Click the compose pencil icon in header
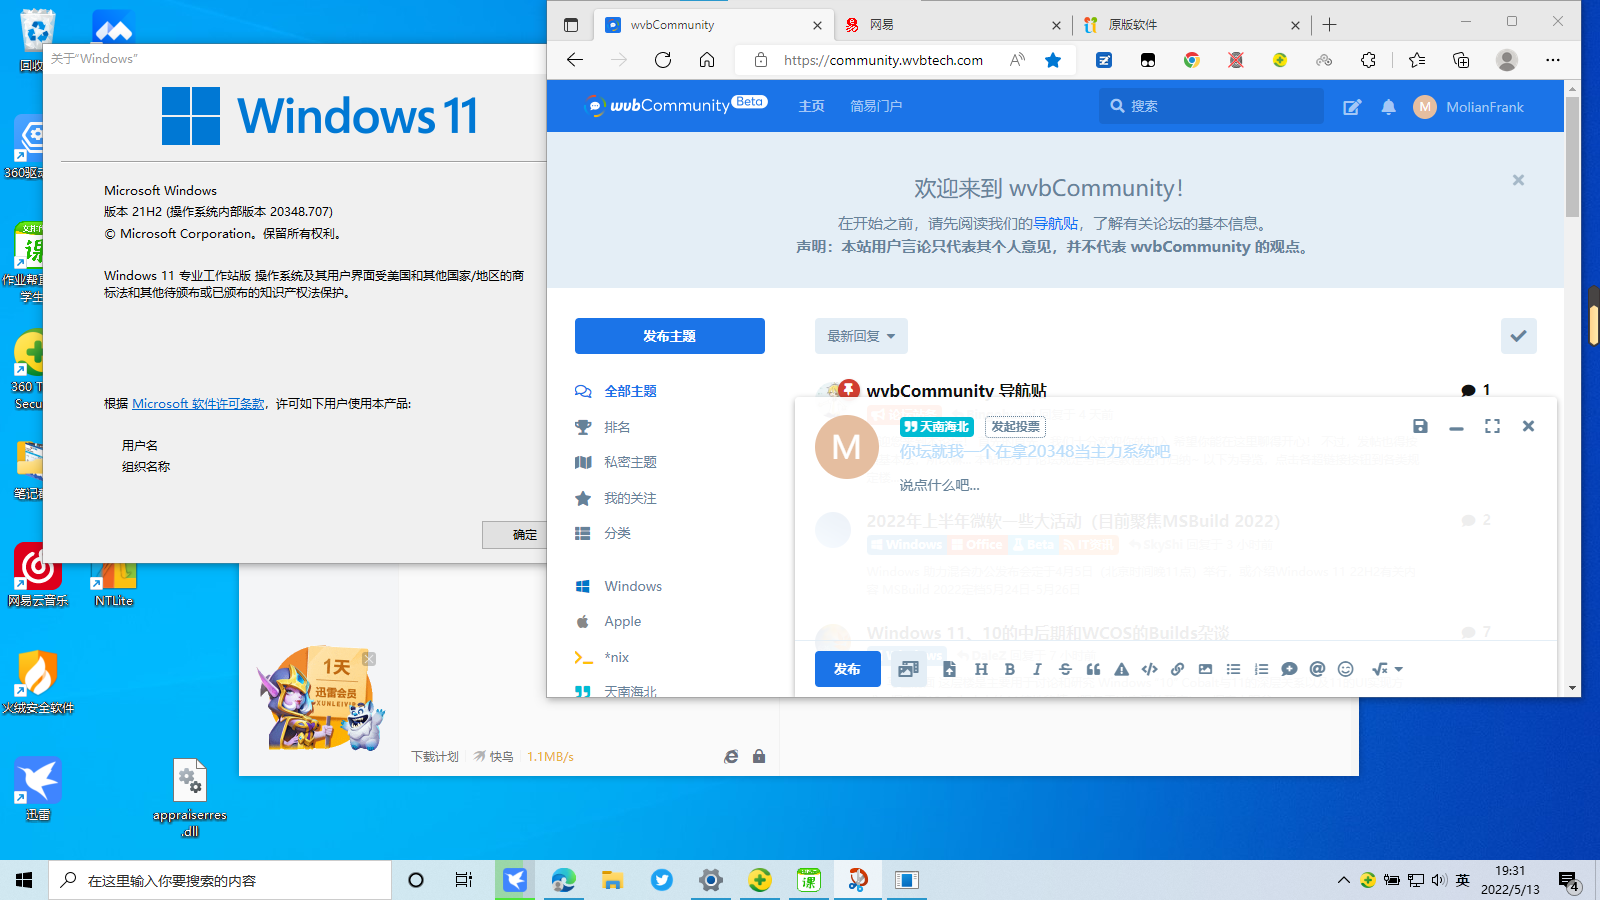The width and height of the screenshot is (1600, 900). coord(1352,107)
